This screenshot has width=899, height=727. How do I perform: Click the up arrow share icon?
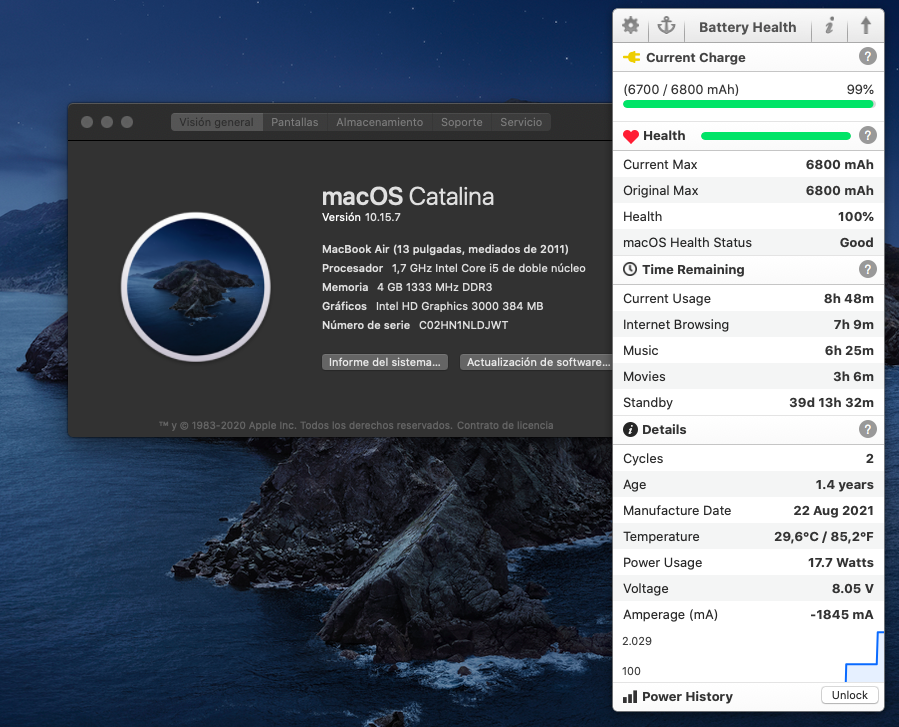click(x=866, y=26)
